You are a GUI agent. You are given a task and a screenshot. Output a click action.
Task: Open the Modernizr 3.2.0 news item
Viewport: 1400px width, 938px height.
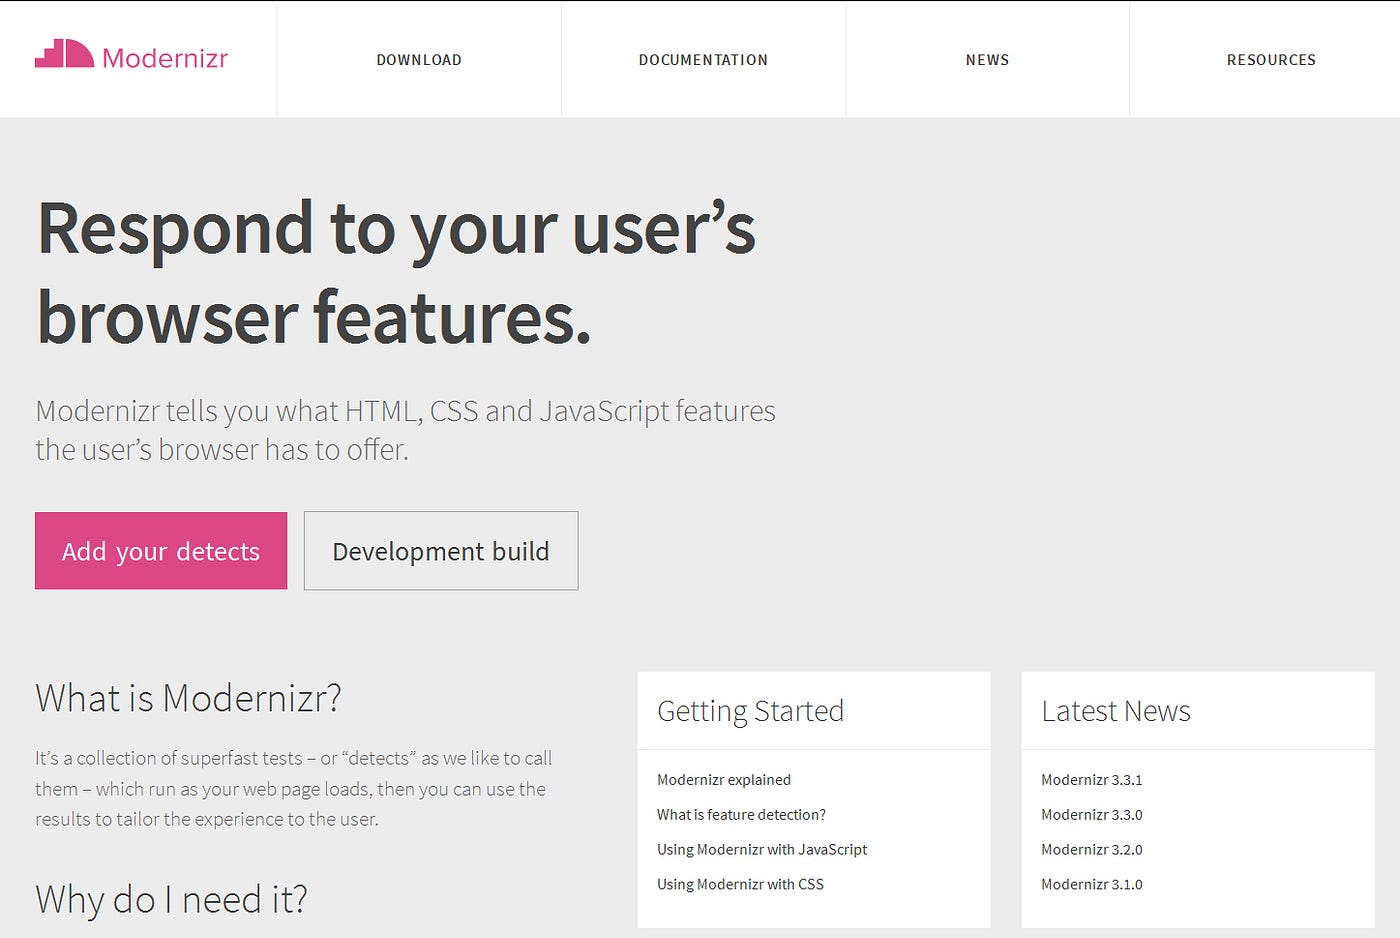pos(1091,850)
